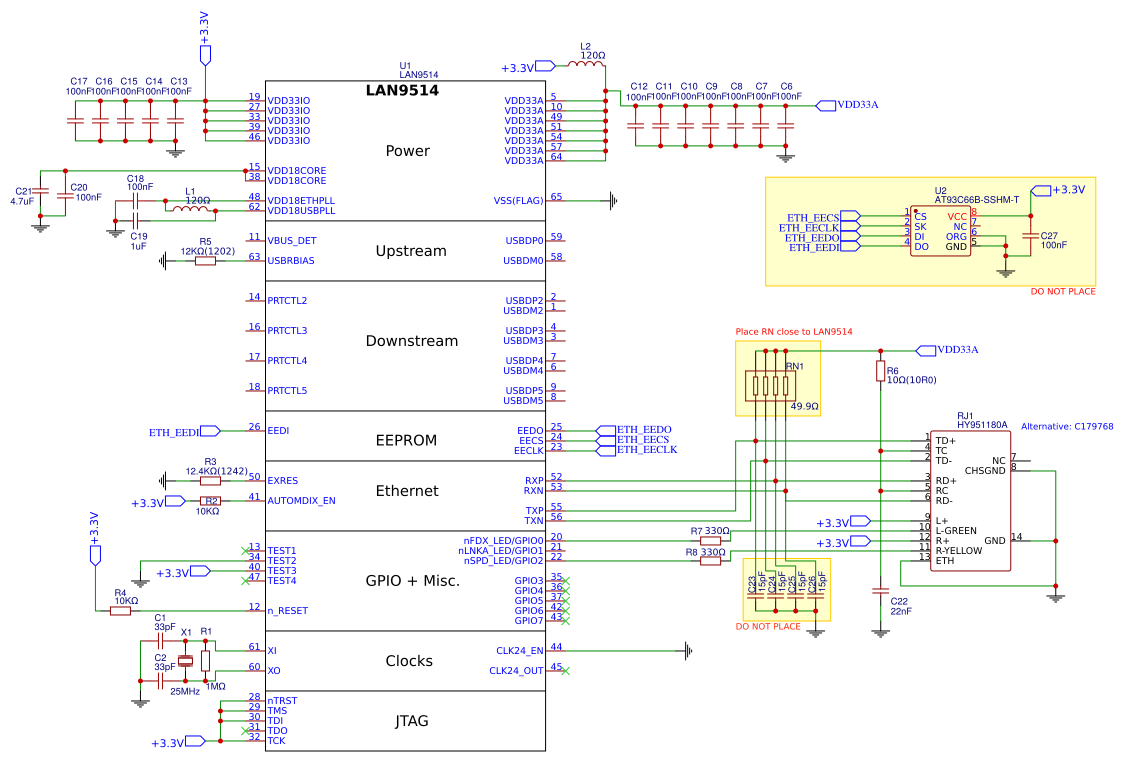Select the n_RESET pin label

click(x=288, y=611)
